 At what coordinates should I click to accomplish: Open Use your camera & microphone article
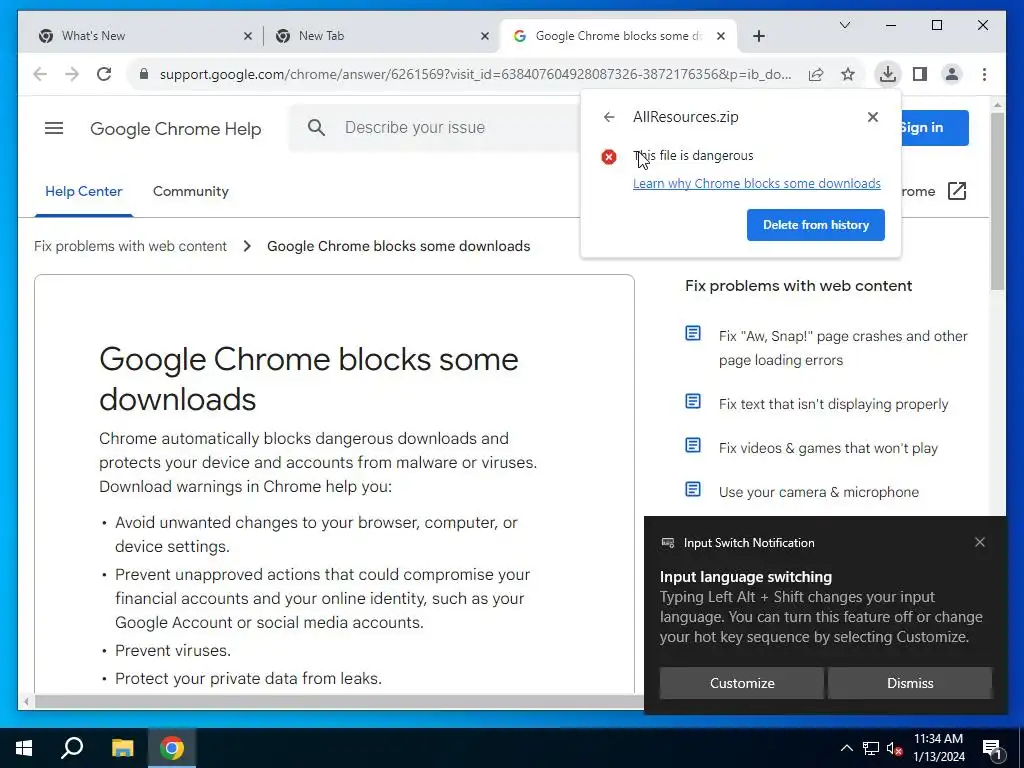point(818,492)
